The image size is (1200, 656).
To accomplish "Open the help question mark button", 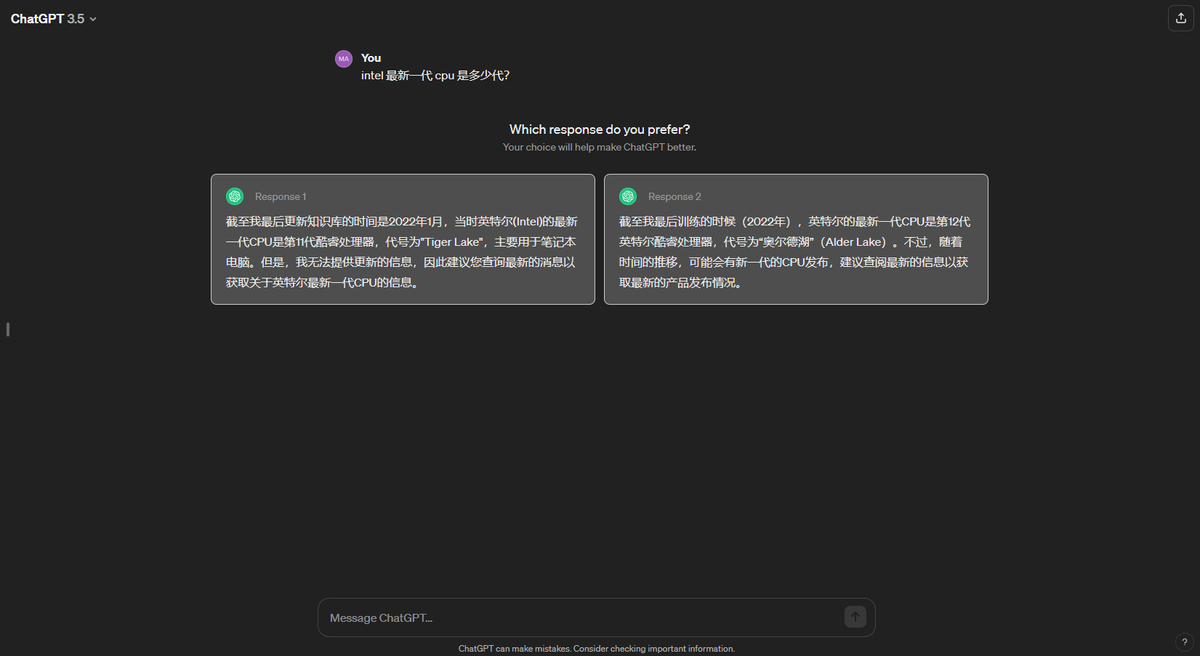I will tap(1184, 642).
